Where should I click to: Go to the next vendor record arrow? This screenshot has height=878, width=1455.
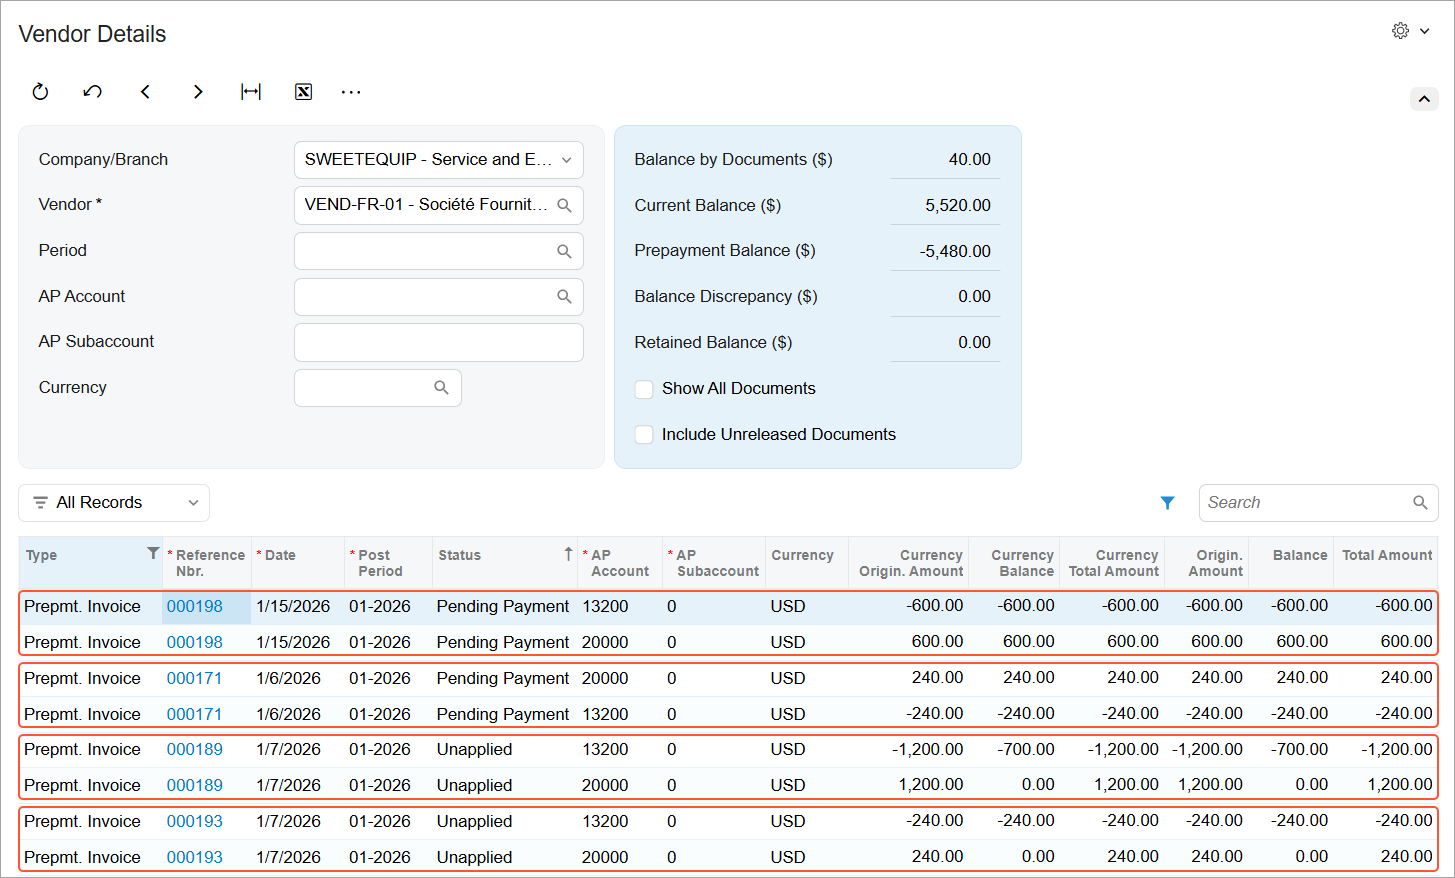198,92
